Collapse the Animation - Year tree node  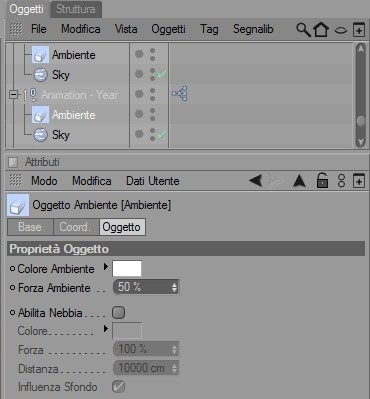coord(13,95)
